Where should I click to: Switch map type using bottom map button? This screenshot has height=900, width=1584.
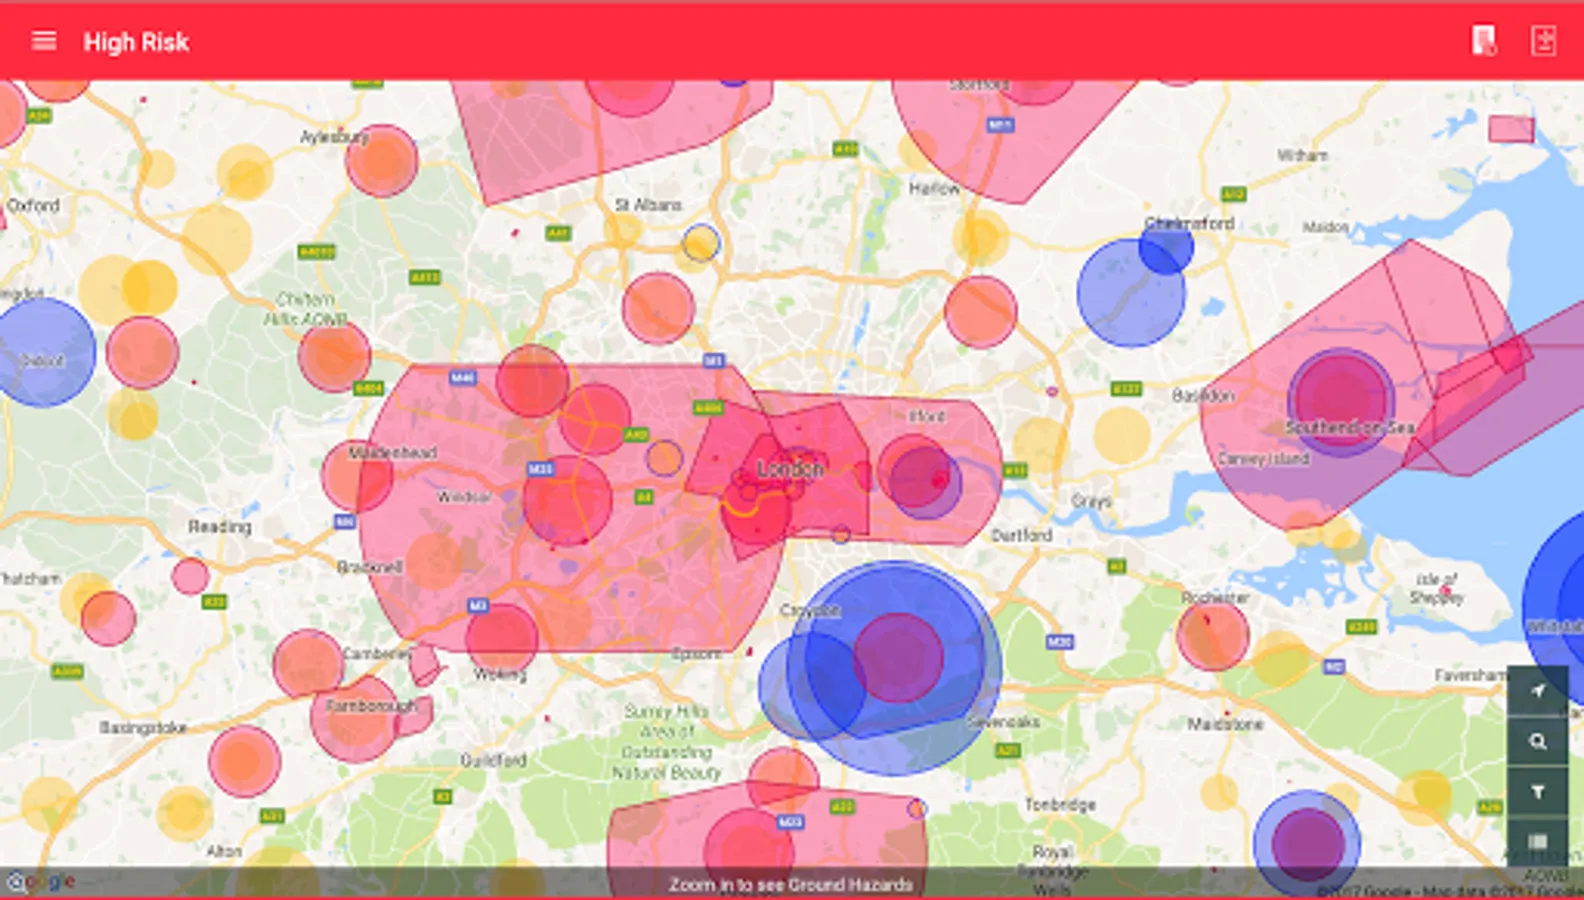click(1538, 841)
